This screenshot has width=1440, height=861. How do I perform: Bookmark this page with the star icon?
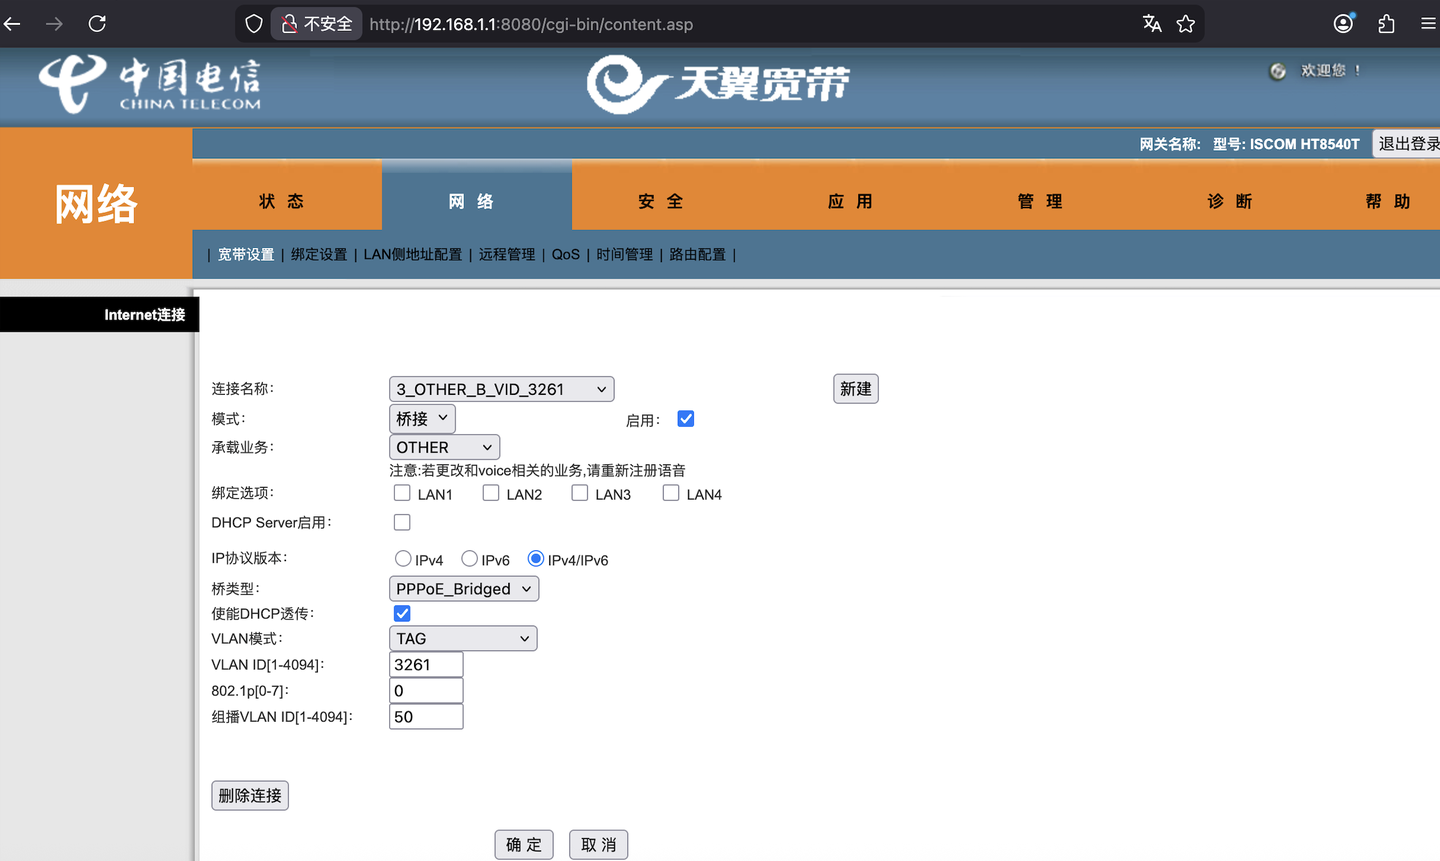pos(1186,24)
